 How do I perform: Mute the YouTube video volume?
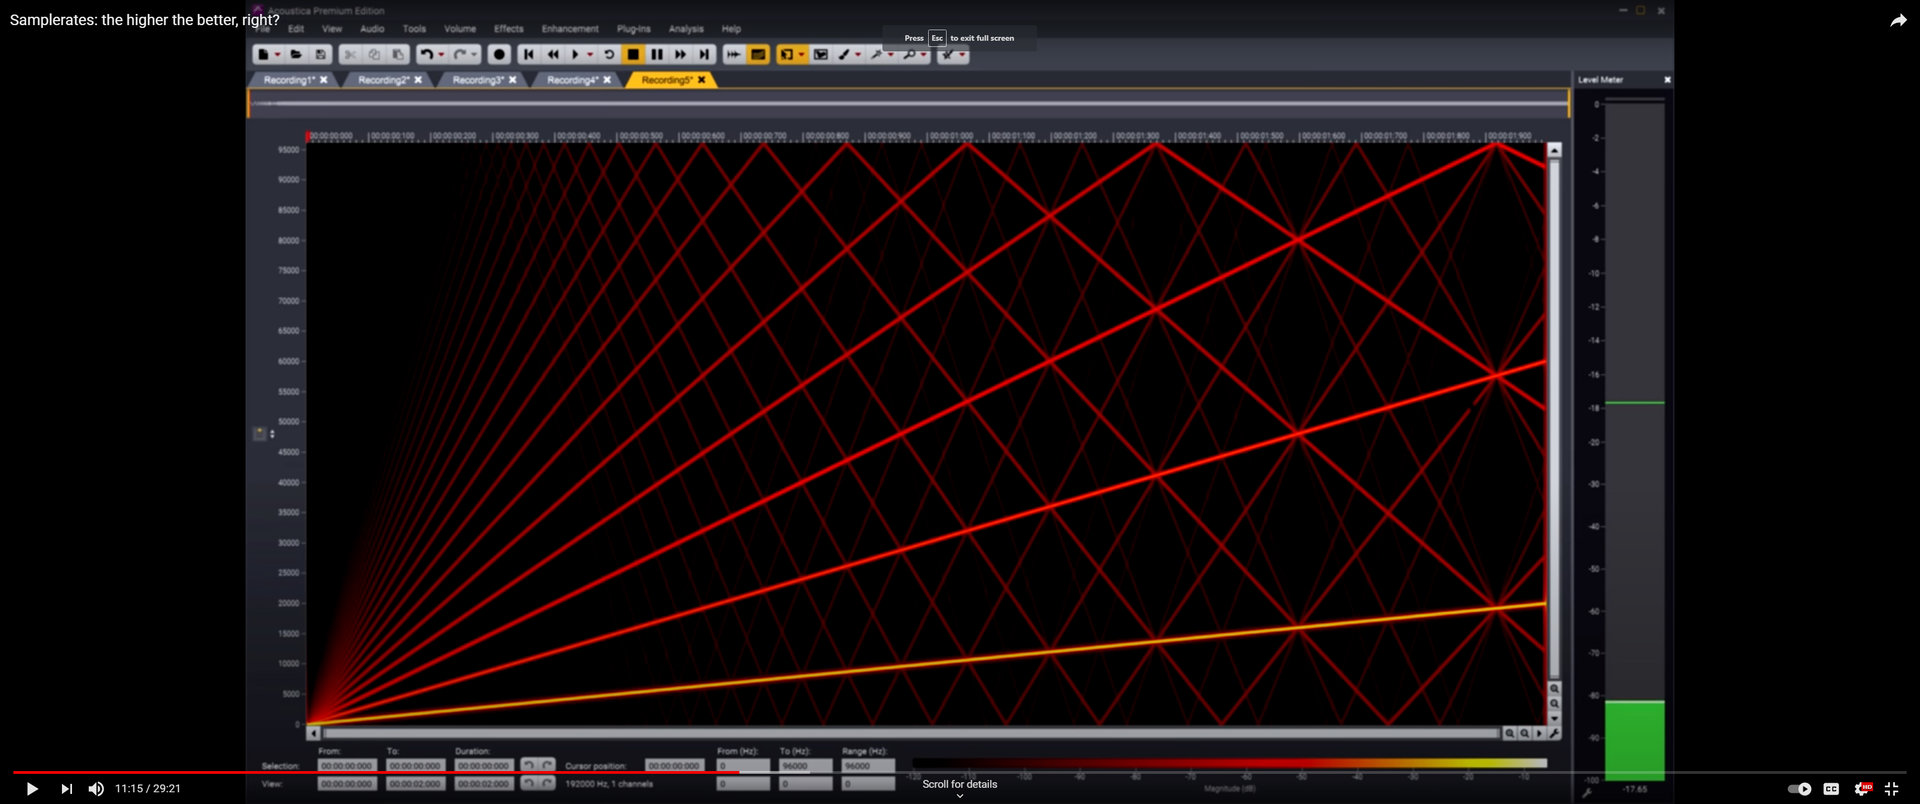(x=96, y=789)
